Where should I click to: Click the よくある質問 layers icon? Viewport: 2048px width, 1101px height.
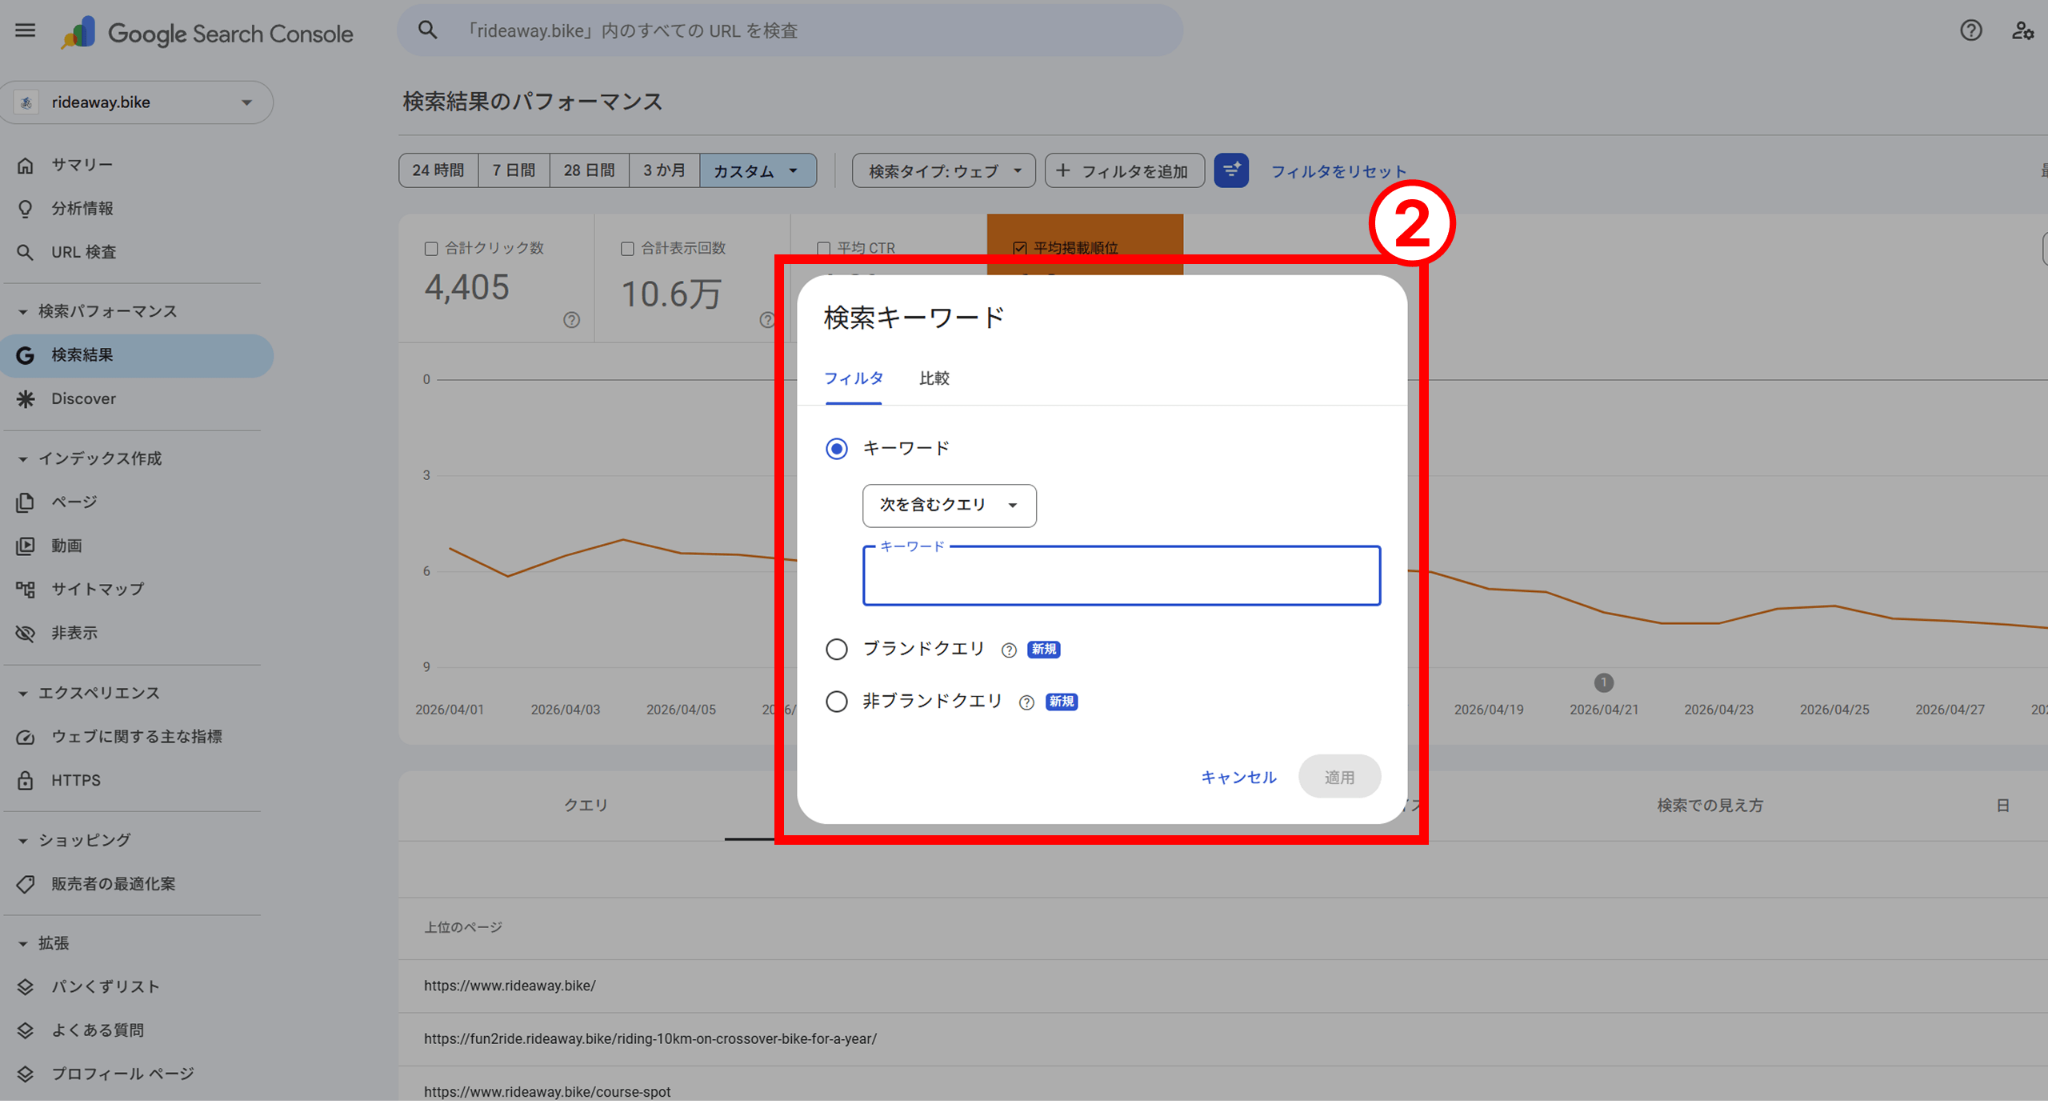coord(25,1030)
